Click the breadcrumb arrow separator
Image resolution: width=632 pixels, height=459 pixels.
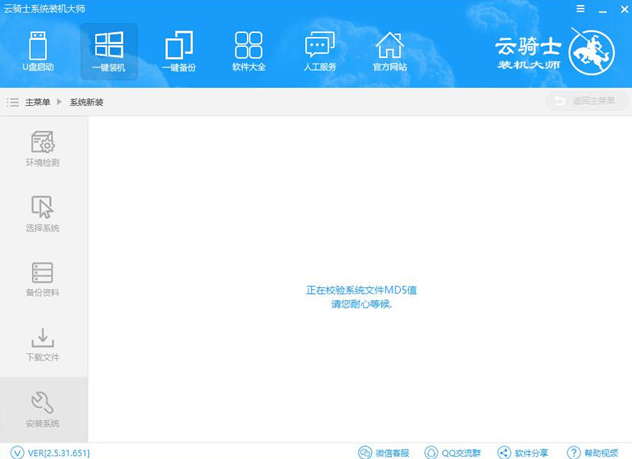(59, 102)
